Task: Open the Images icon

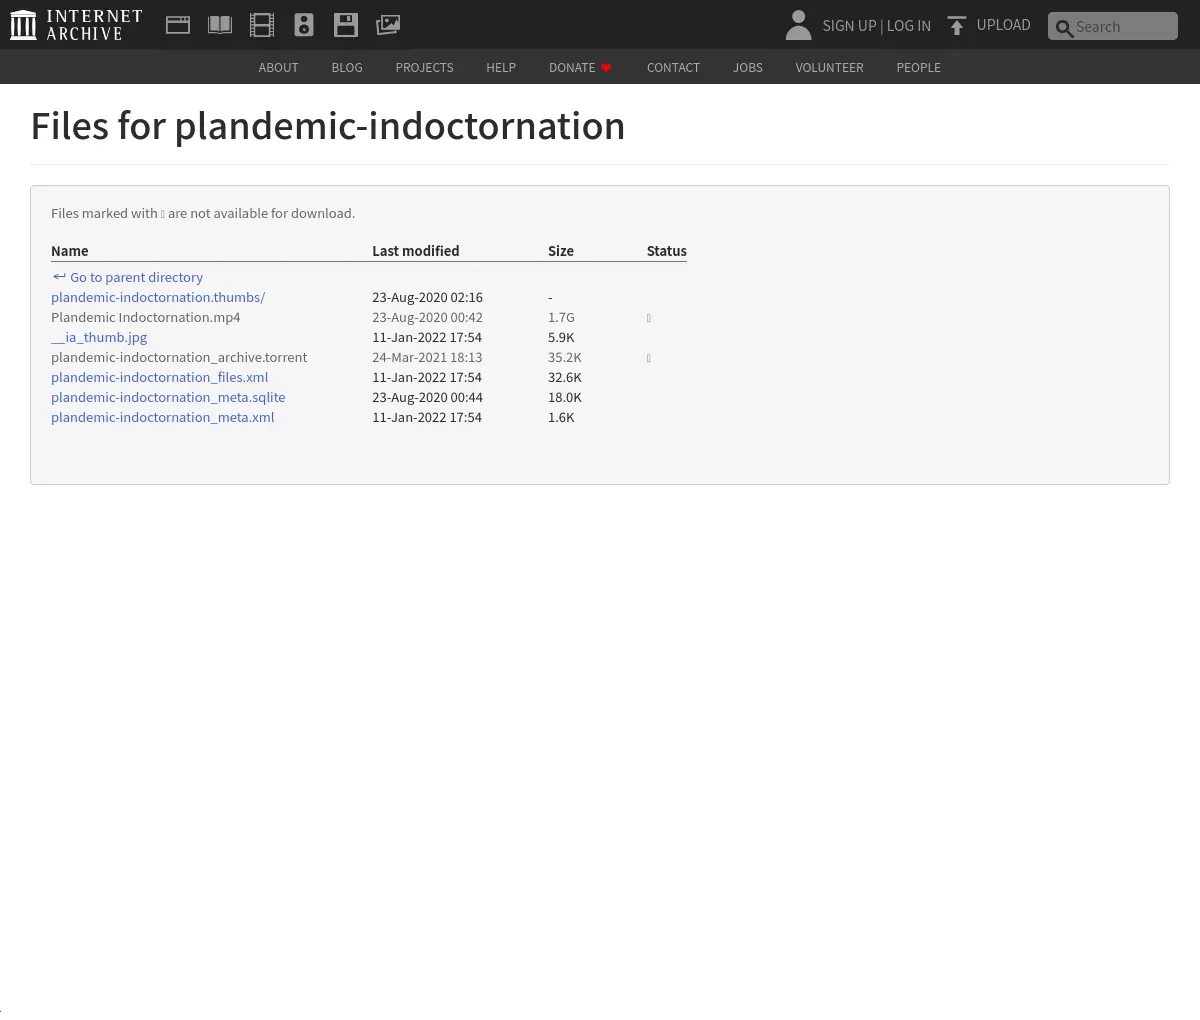Action: [x=388, y=25]
